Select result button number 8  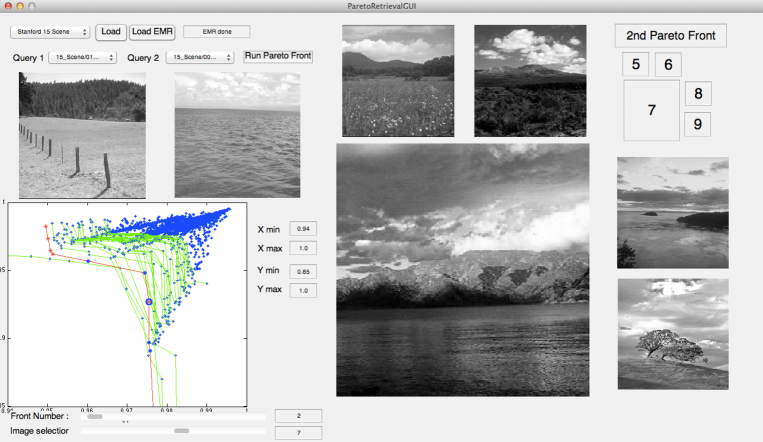pos(698,94)
